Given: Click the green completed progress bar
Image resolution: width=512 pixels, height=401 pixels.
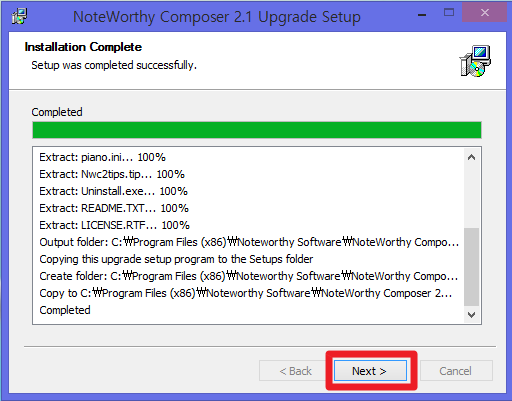Looking at the screenshot, I should click(x=257, y=130).
